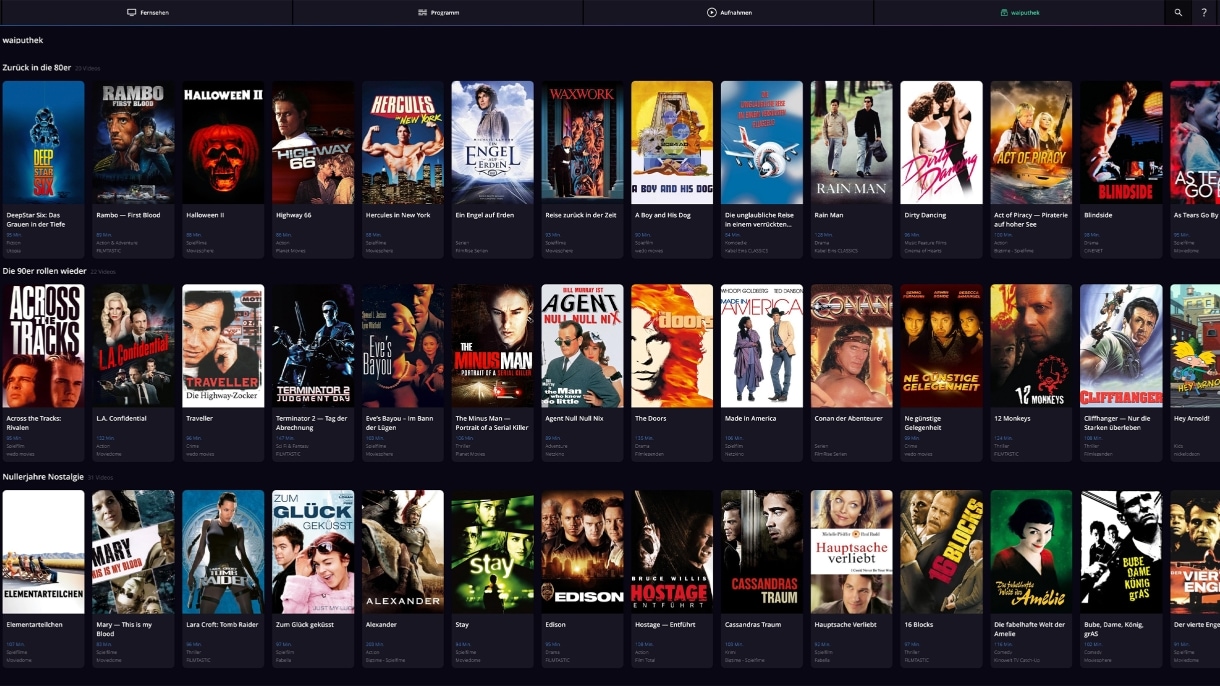This screenshot has height=686, width=1220.
Task: Open the "Die 90er rollen wieder" heading
Action: pos(44,271)
